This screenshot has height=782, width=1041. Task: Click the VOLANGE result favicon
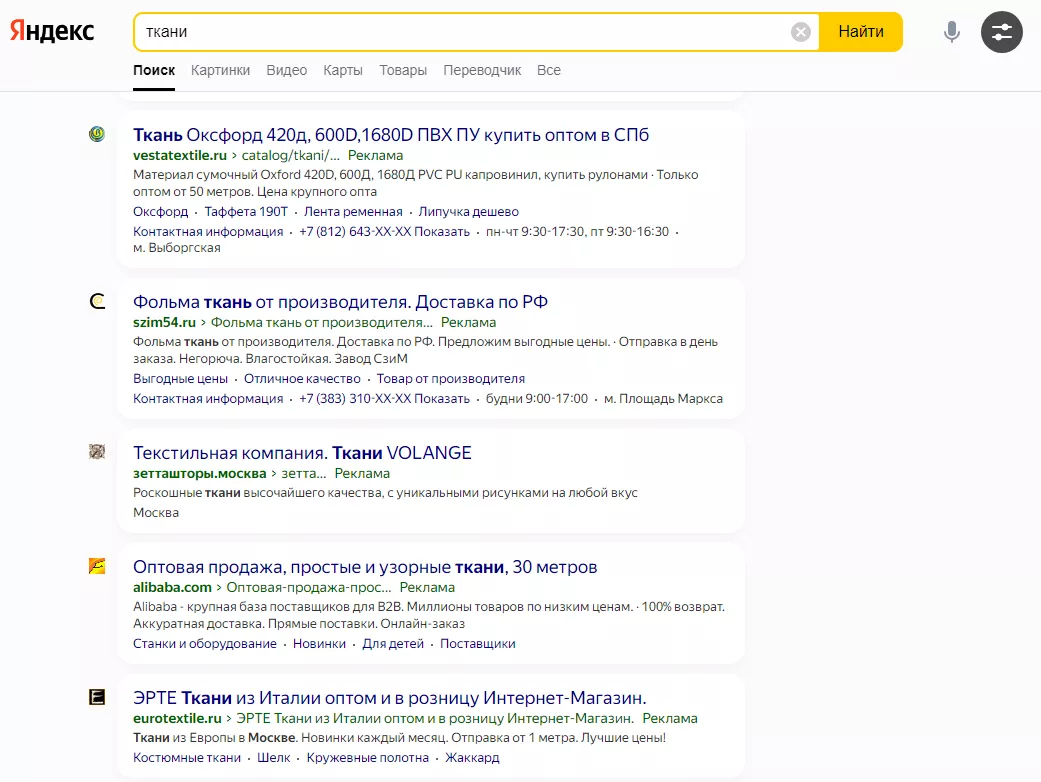click(x=97, y=452)
